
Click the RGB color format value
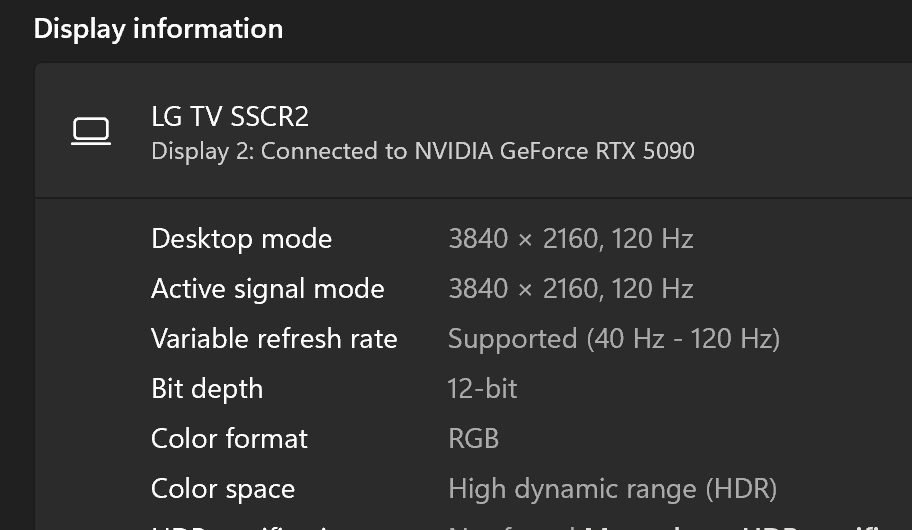tap(473, 439)
